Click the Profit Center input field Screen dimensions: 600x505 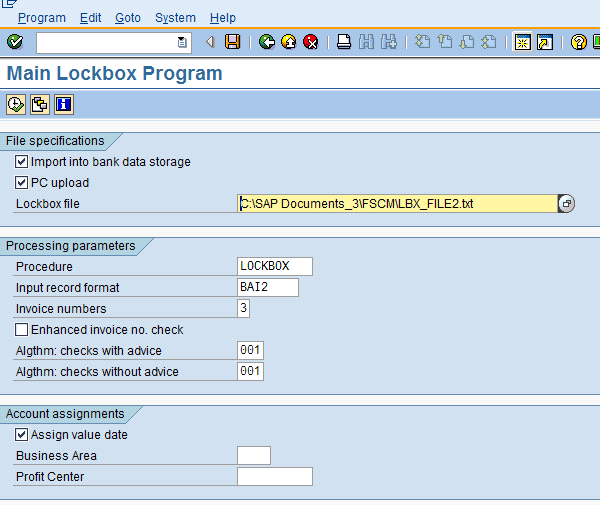pyautogui.click(x=275, y=477)
